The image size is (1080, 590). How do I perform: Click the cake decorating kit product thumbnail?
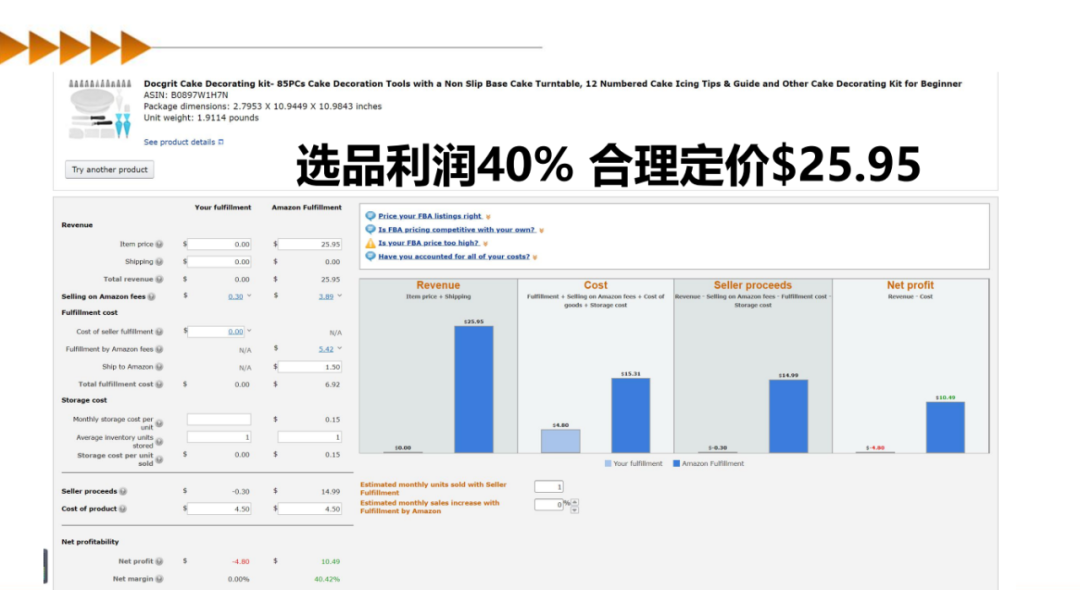click(x=100, y=109)
